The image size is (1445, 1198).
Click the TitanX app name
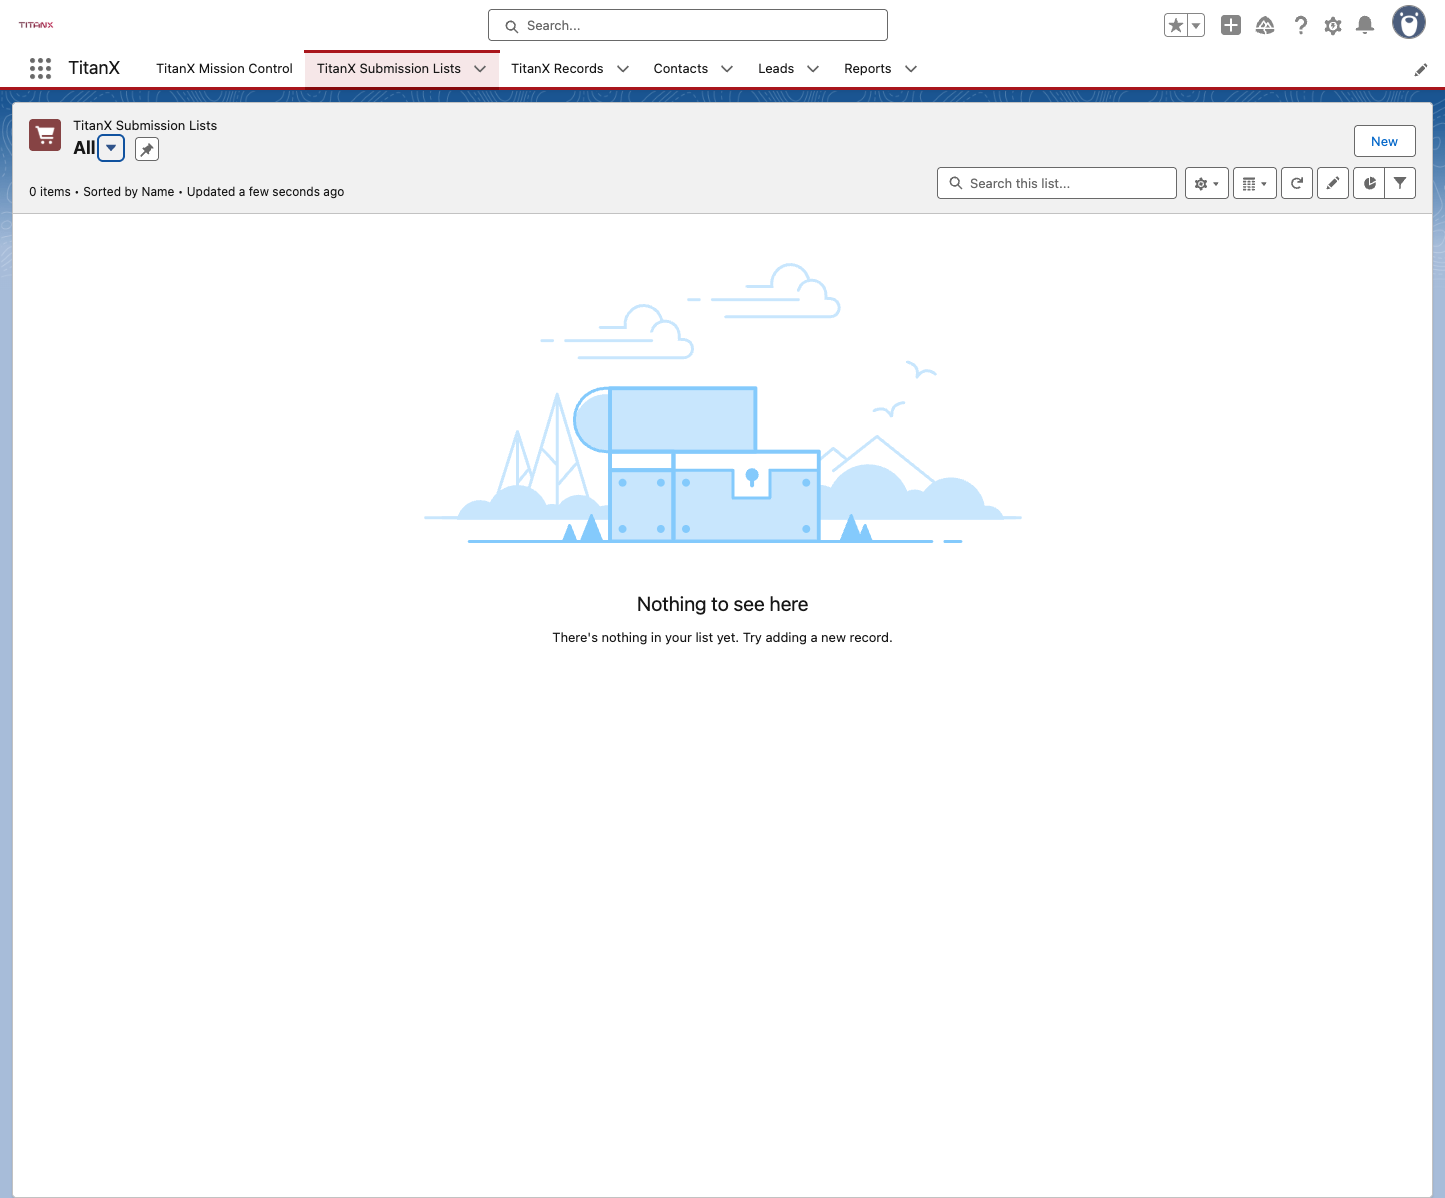[x=94, y=68]
